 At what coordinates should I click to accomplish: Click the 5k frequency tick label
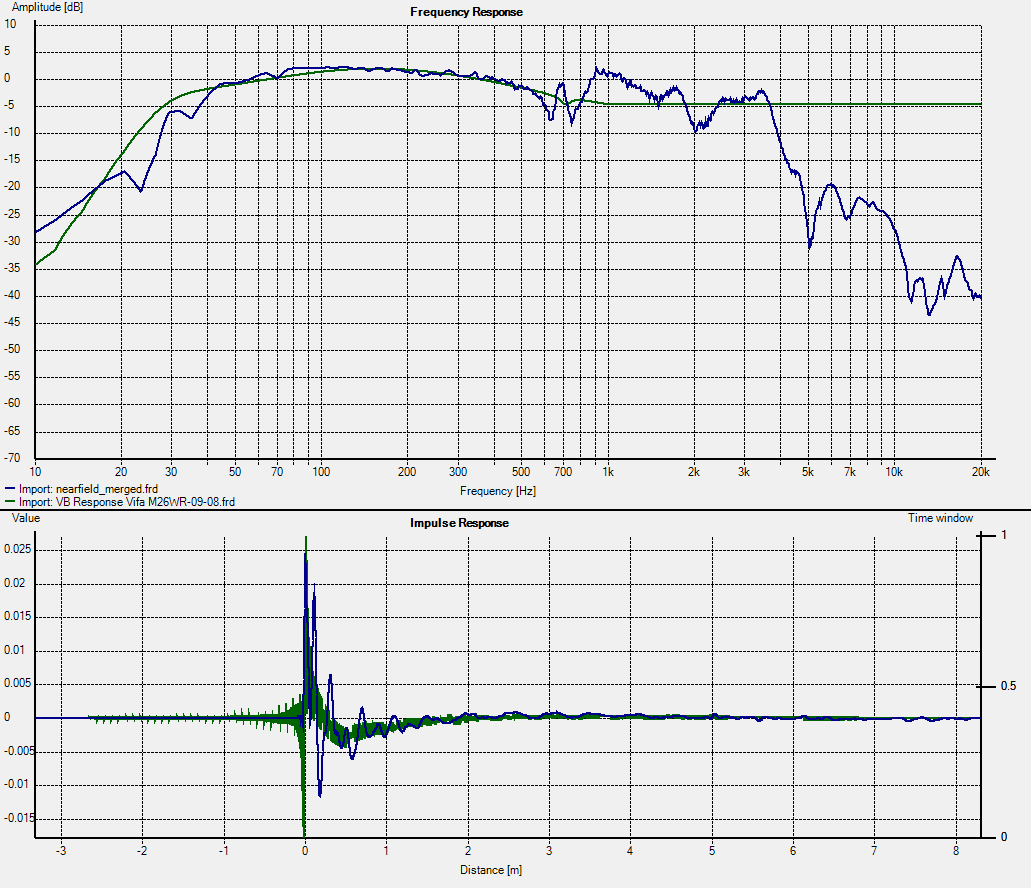coord(807,472)
